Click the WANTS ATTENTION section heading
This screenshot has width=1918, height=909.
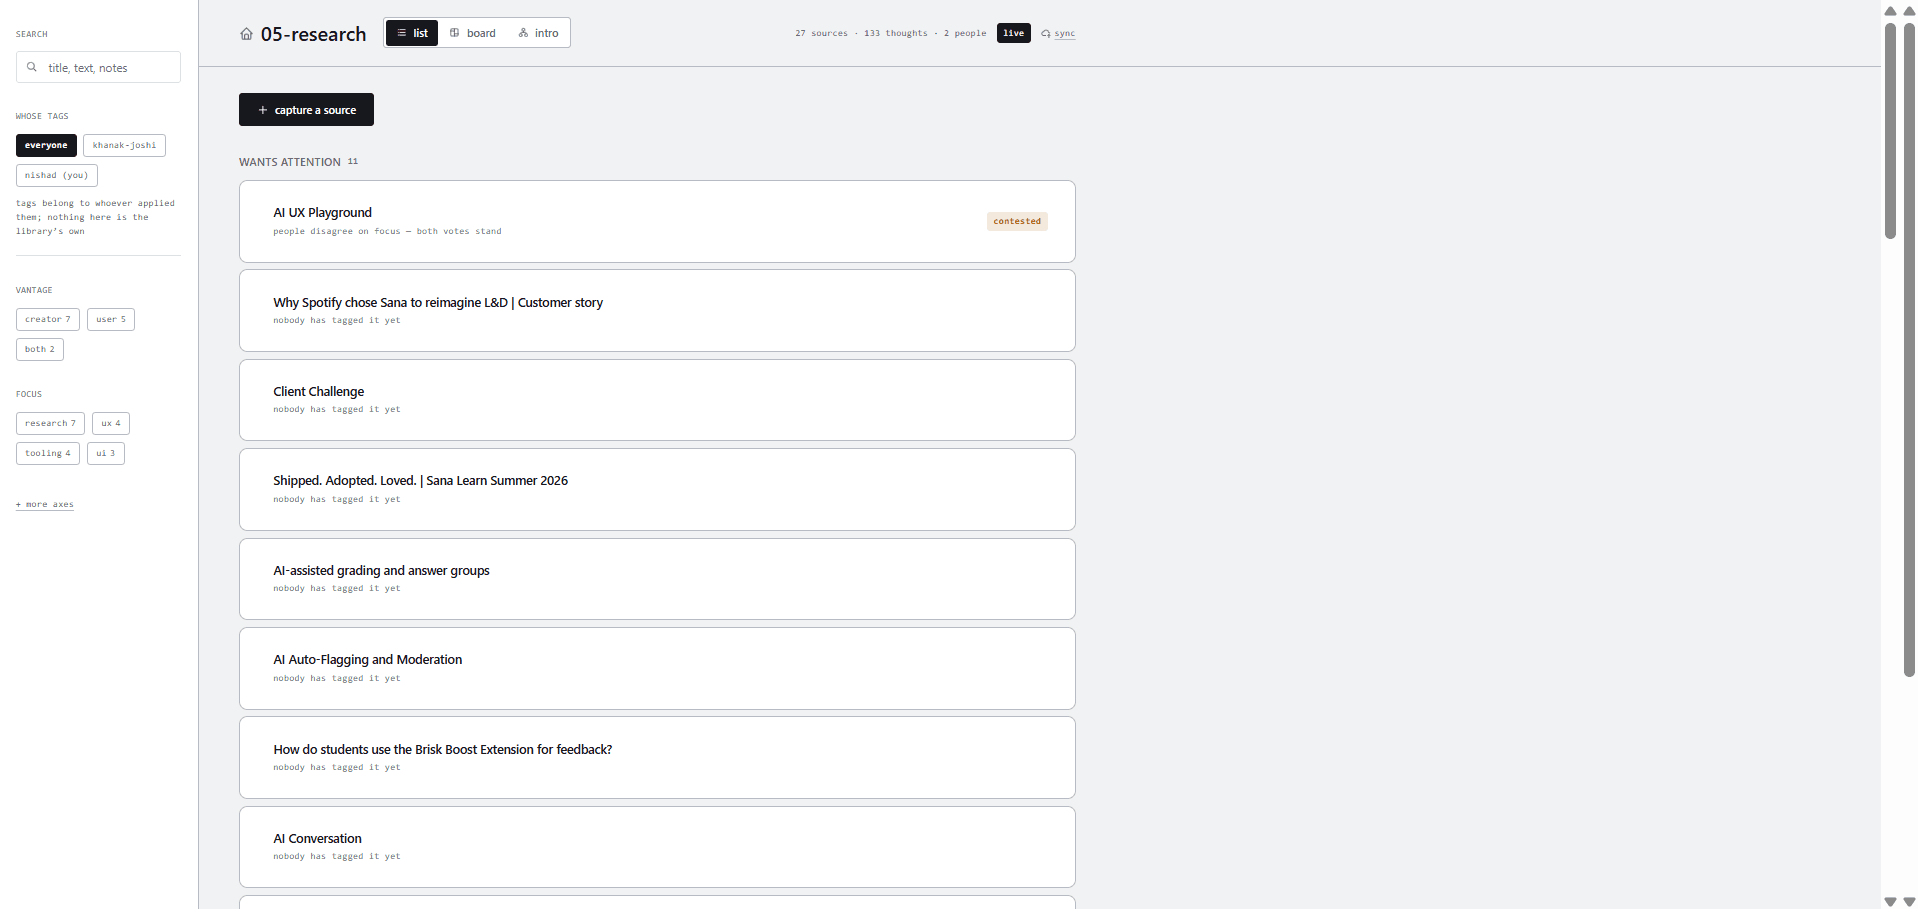click(290, 162)
